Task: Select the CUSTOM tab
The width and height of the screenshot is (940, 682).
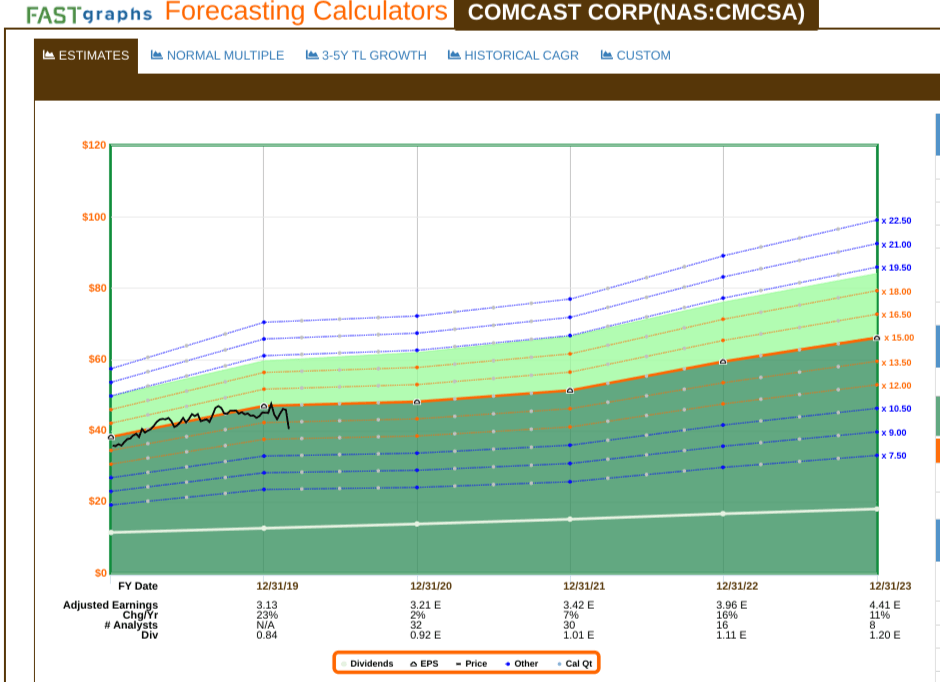Action: [x=635, y=56]
